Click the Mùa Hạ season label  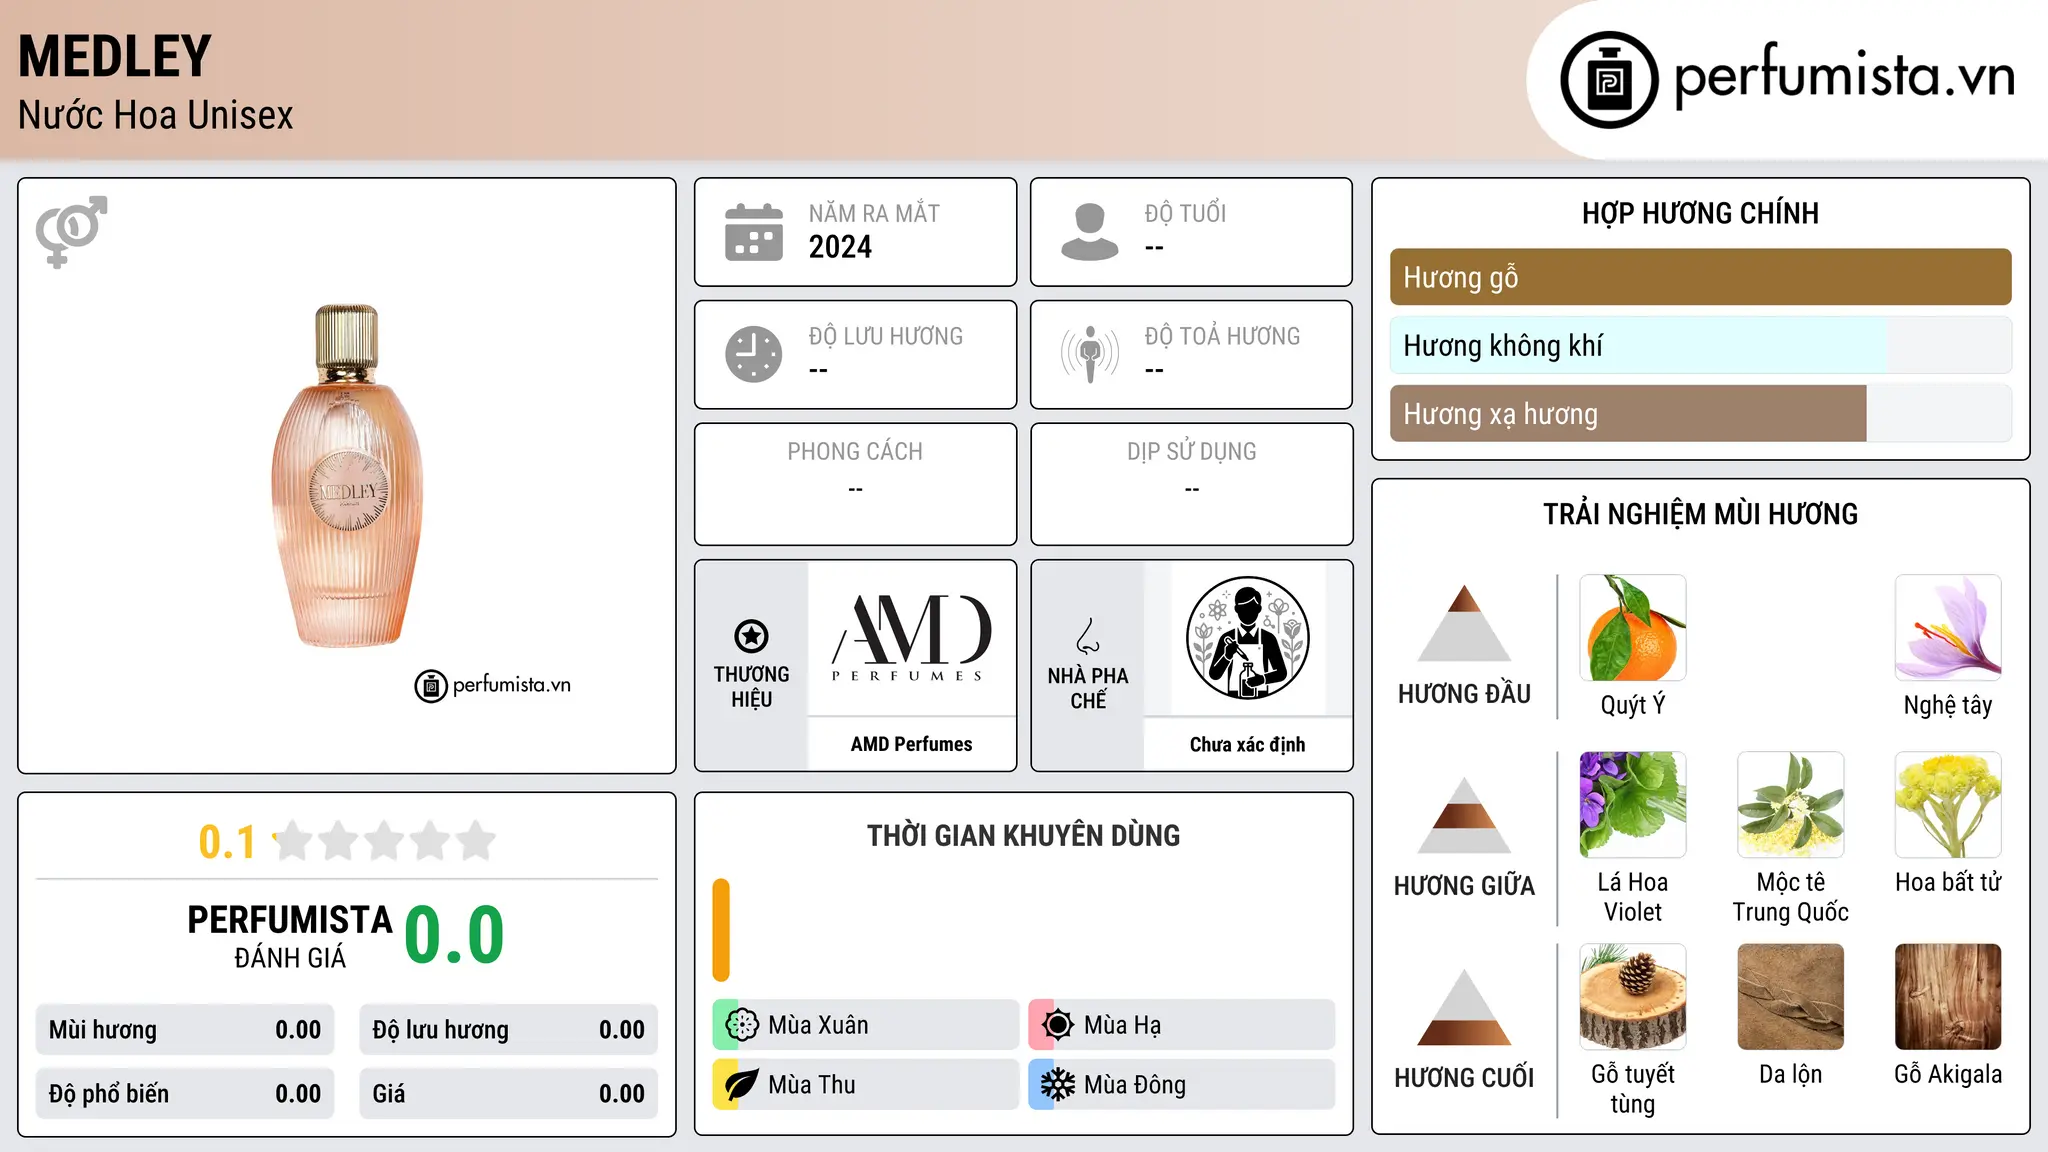coord(1122,1025)
